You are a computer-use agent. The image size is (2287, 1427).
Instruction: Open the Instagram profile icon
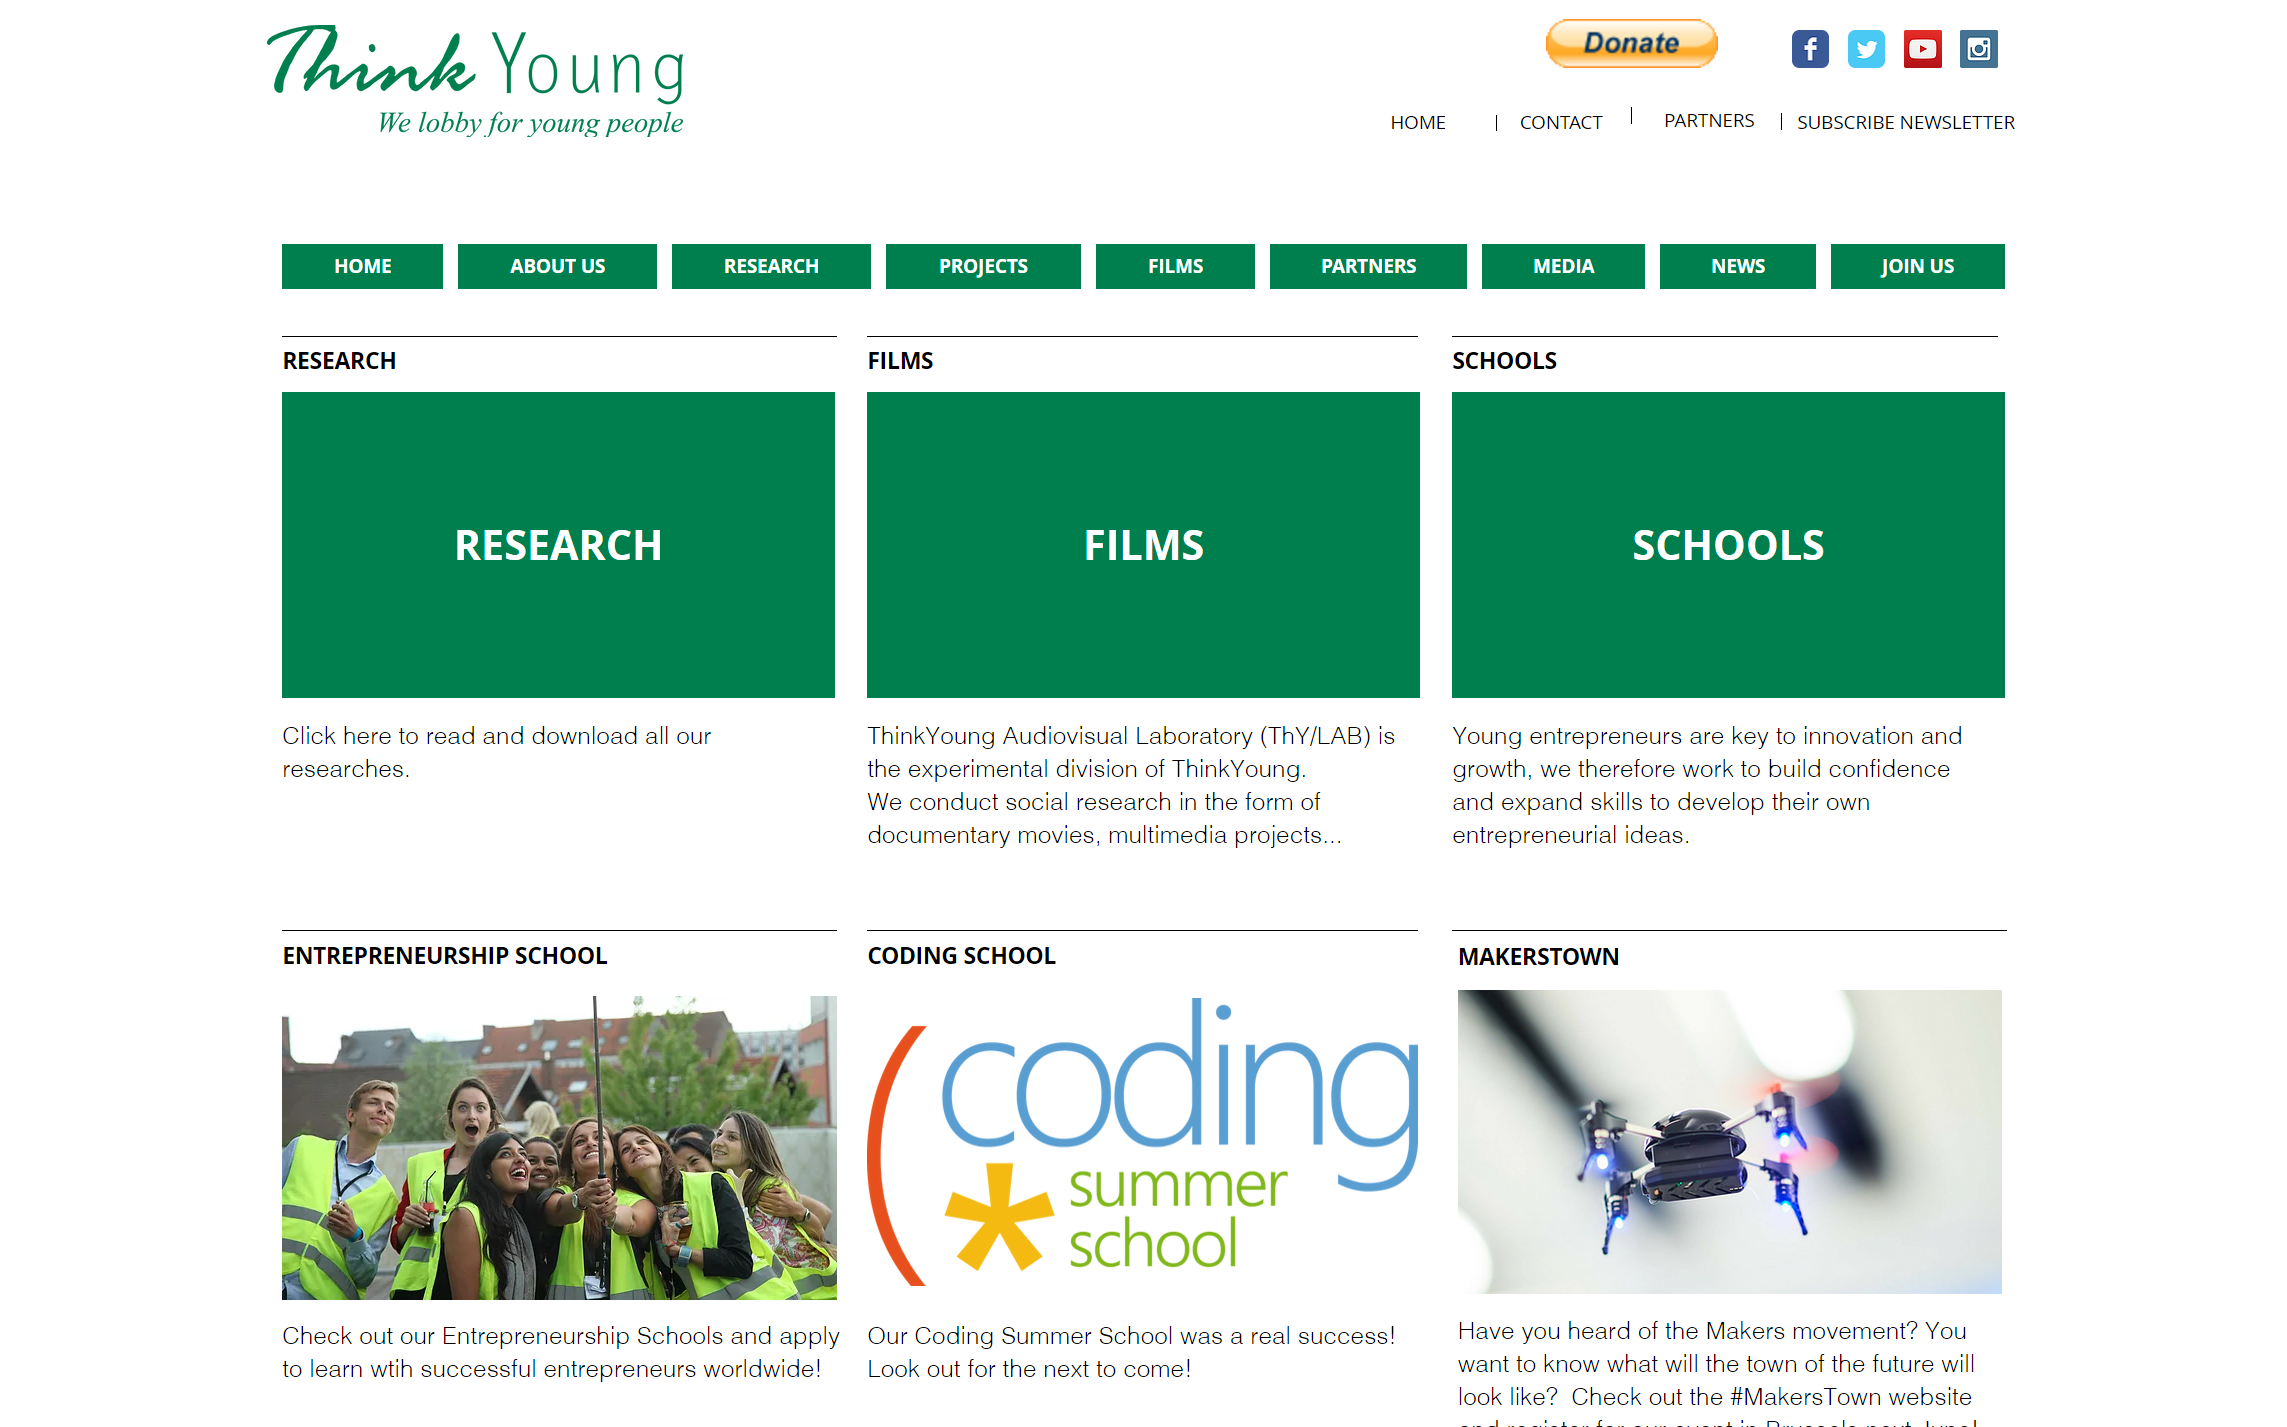pos(1978,49)
